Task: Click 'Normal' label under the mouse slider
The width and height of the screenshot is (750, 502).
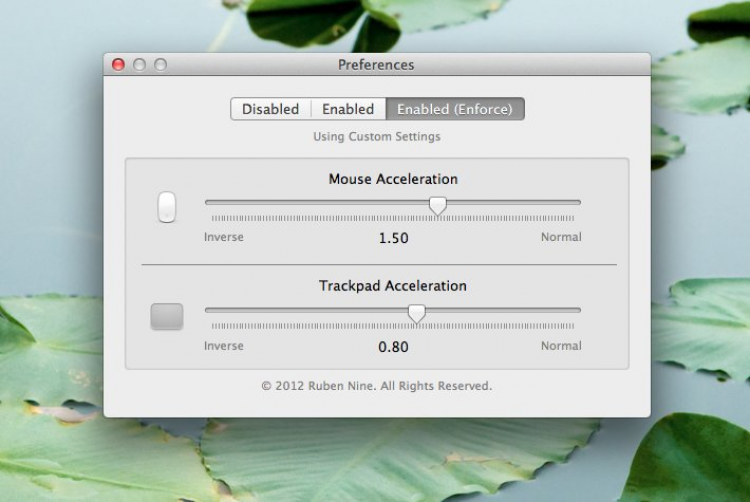Action: click(561, 237)
